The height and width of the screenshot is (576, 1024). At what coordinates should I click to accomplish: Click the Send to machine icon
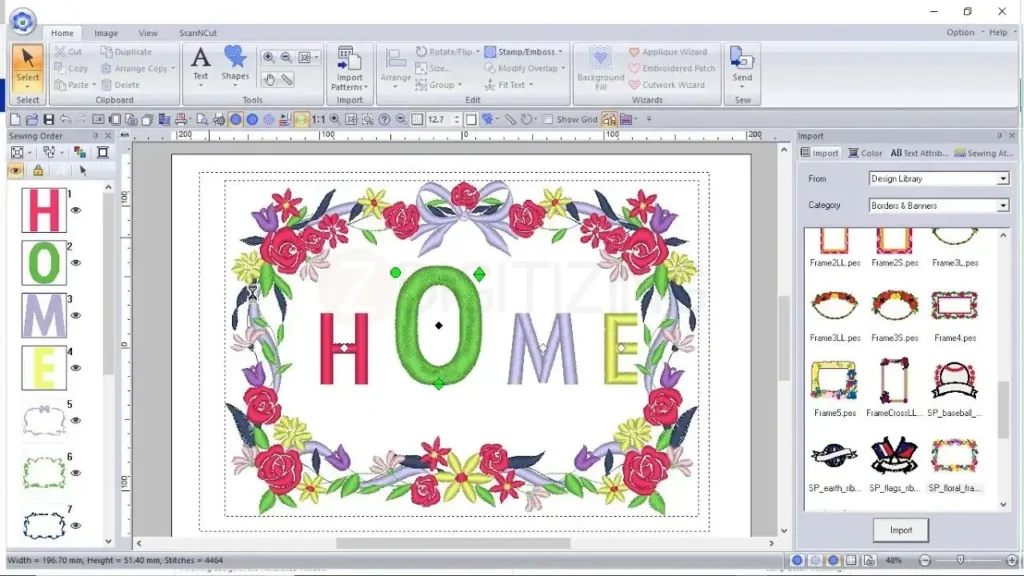(x=742, y=64)
